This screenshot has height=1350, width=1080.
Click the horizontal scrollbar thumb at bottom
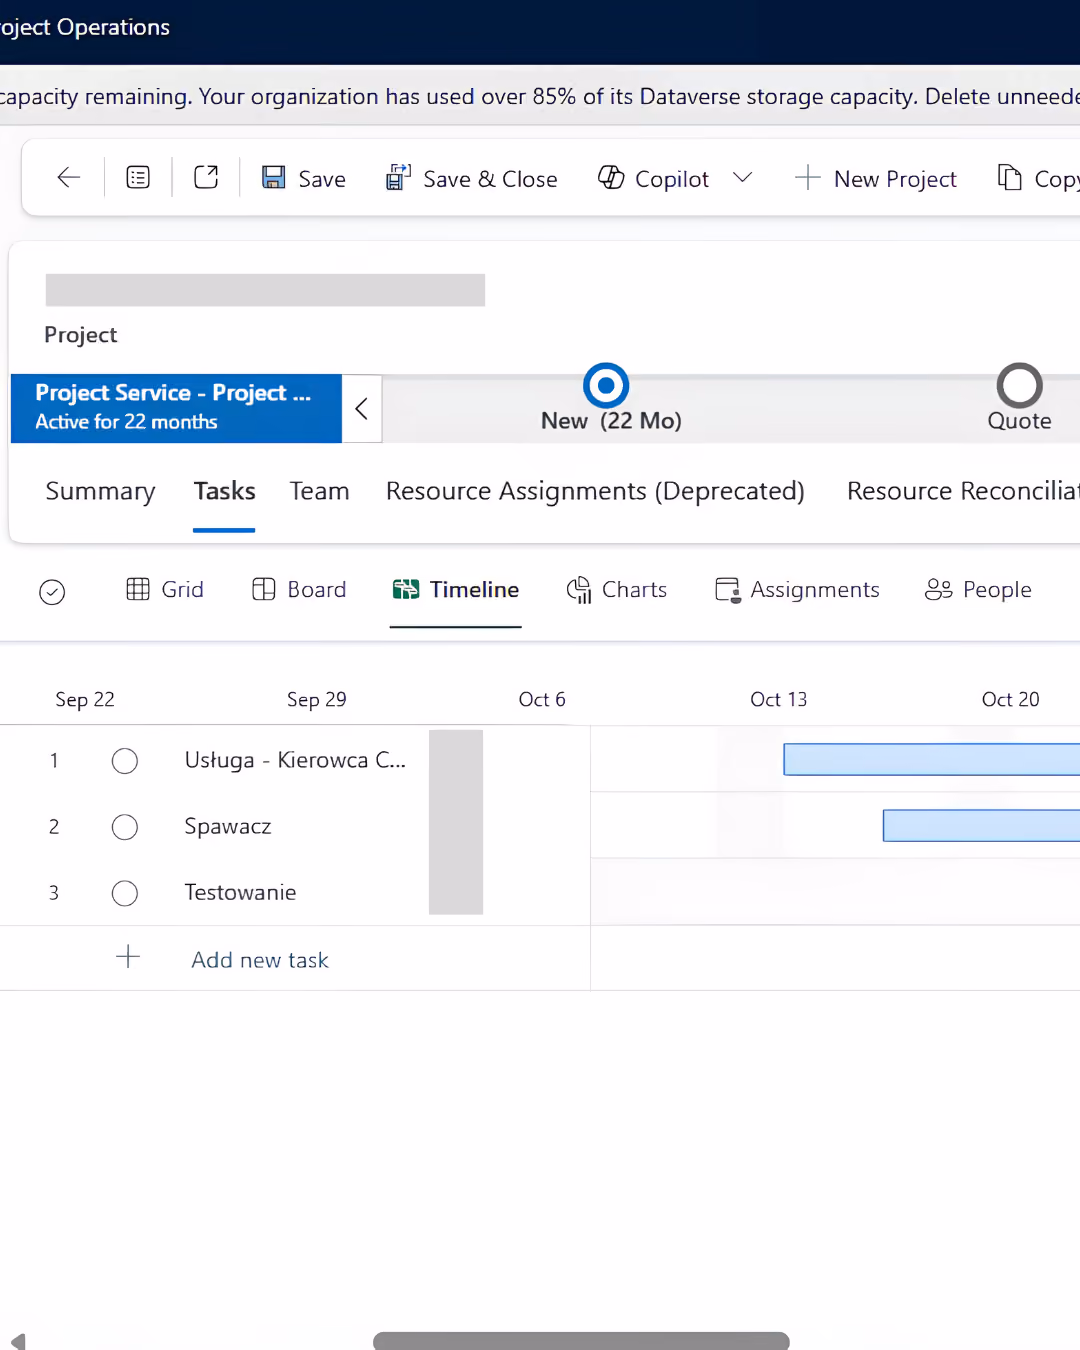(x=581, y=1341)
